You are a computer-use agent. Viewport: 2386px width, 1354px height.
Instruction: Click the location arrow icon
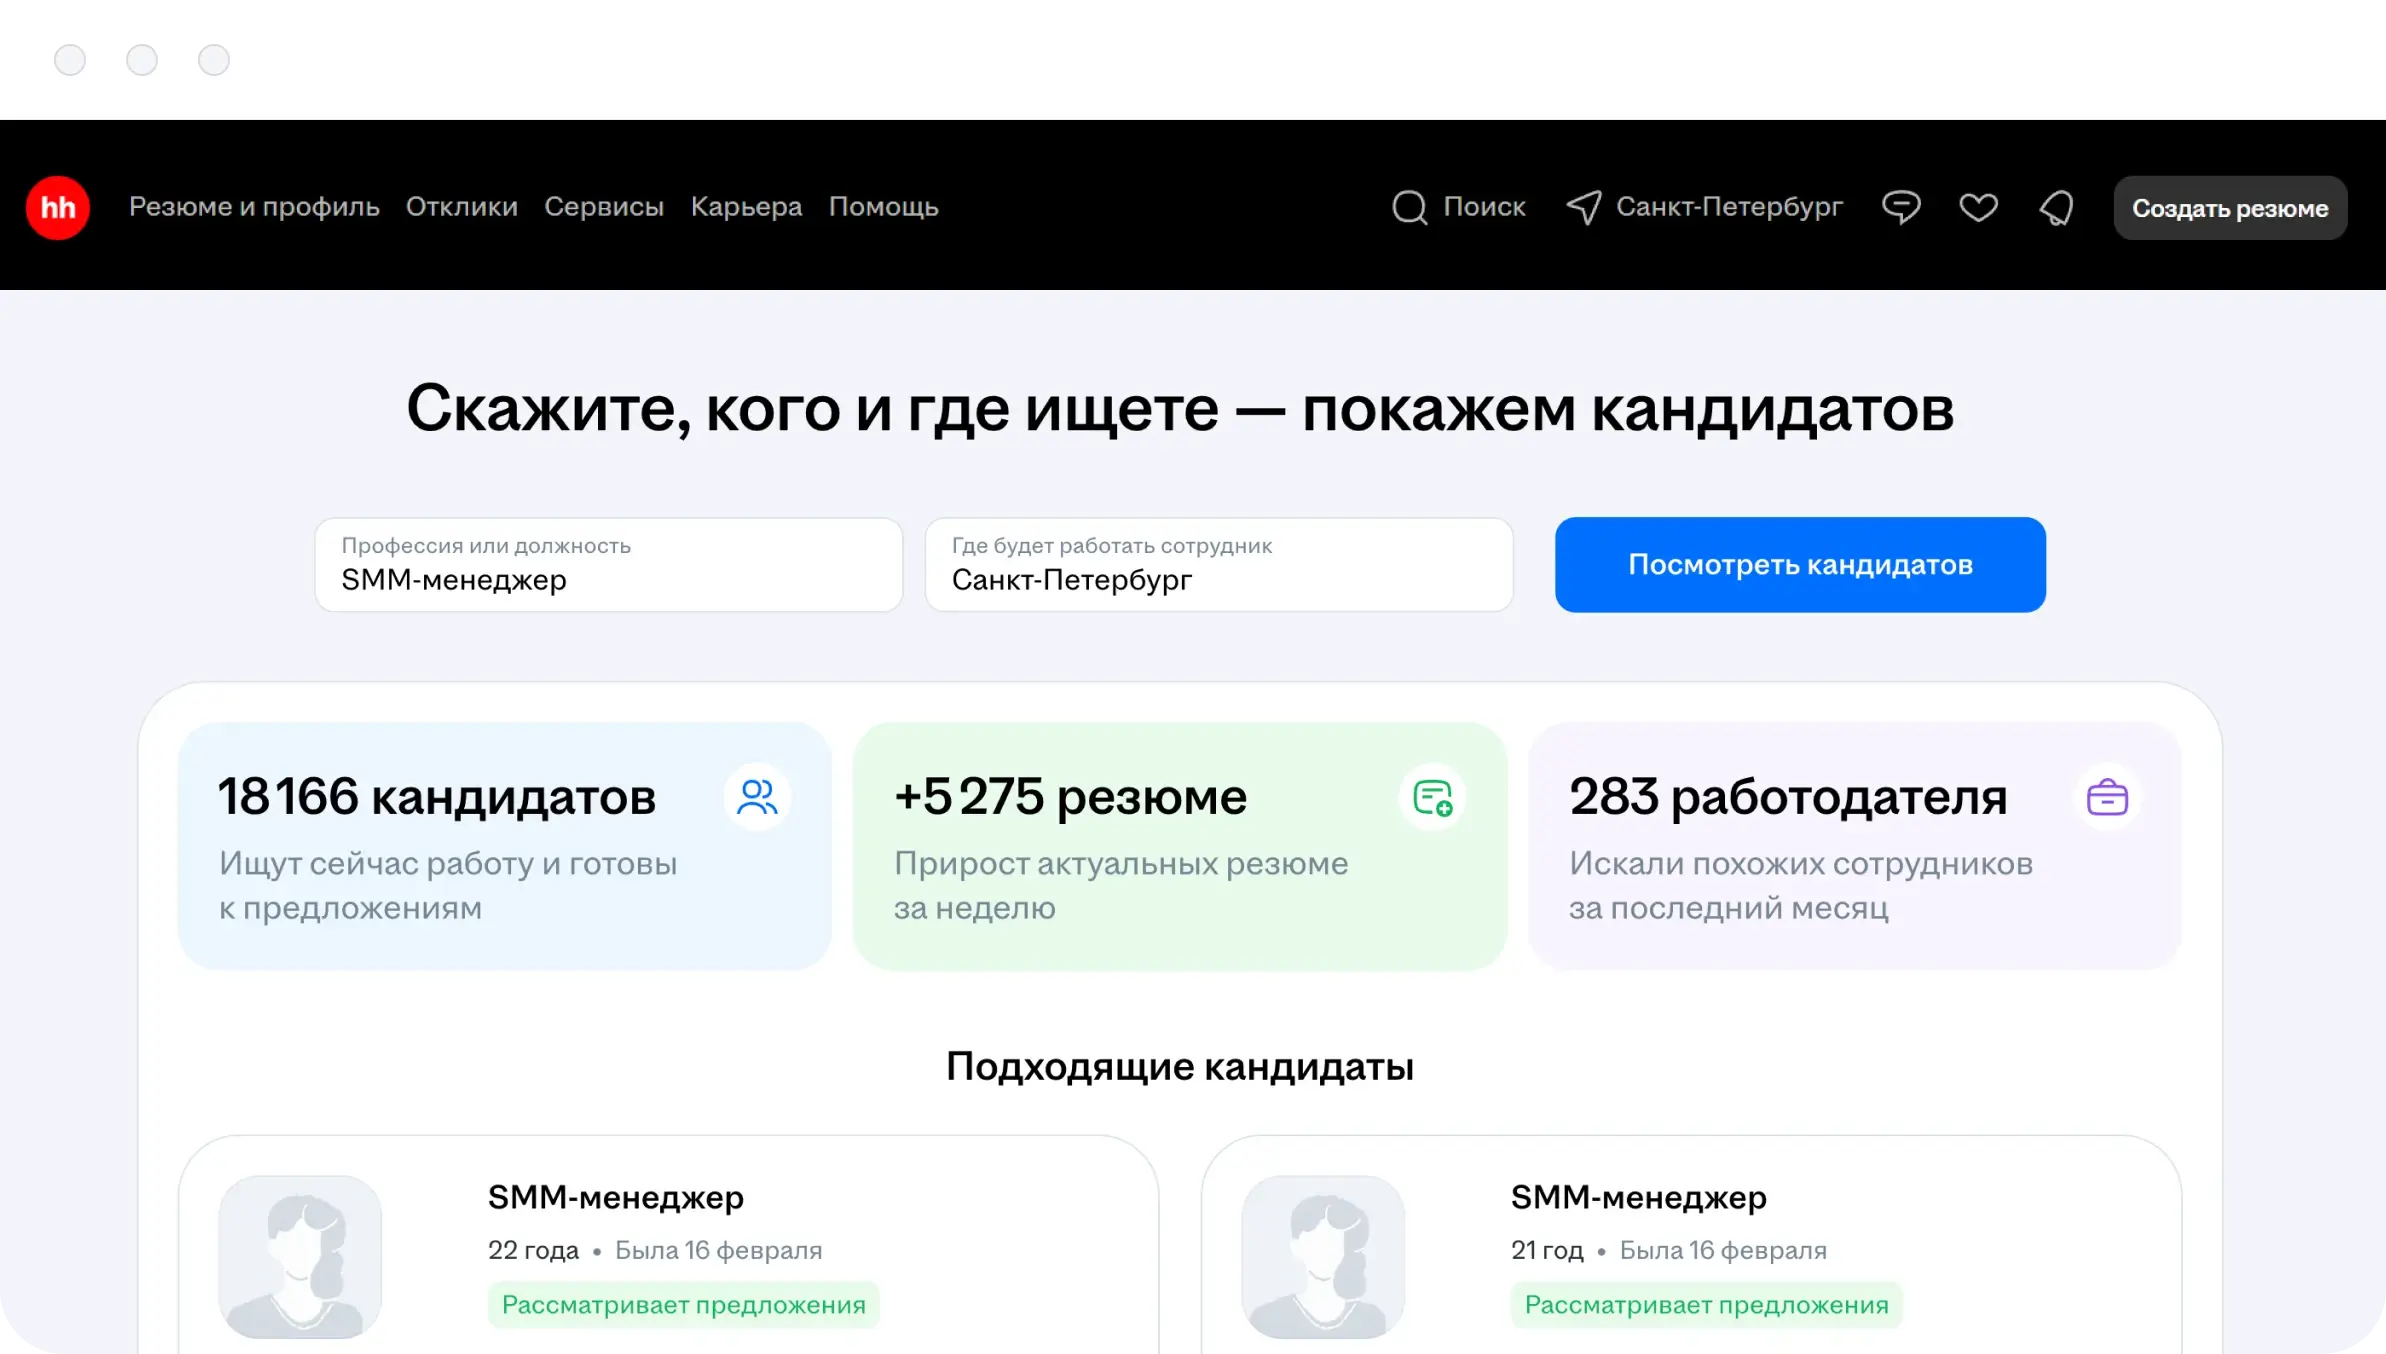point(1584,207)
